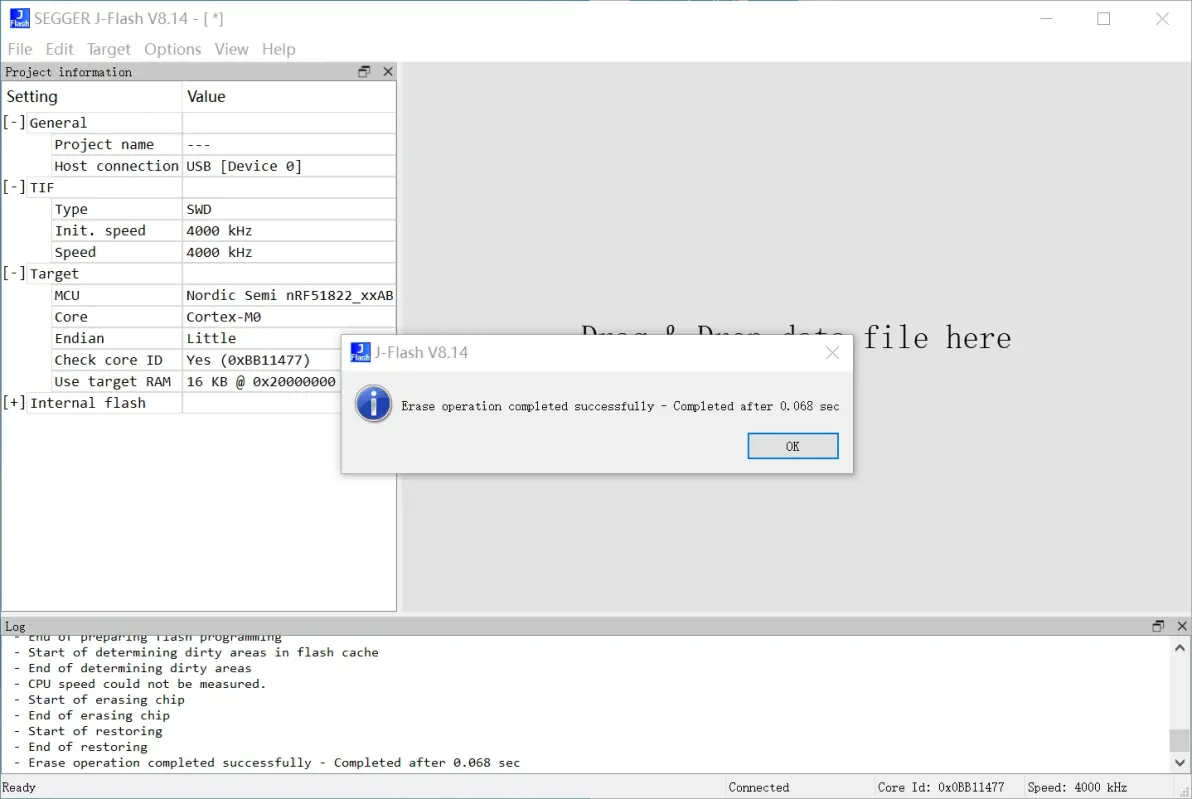Screen dimensions: 1192x799
Task: Click the 16 KB @ 0x20000000 value
Action: 261,382
